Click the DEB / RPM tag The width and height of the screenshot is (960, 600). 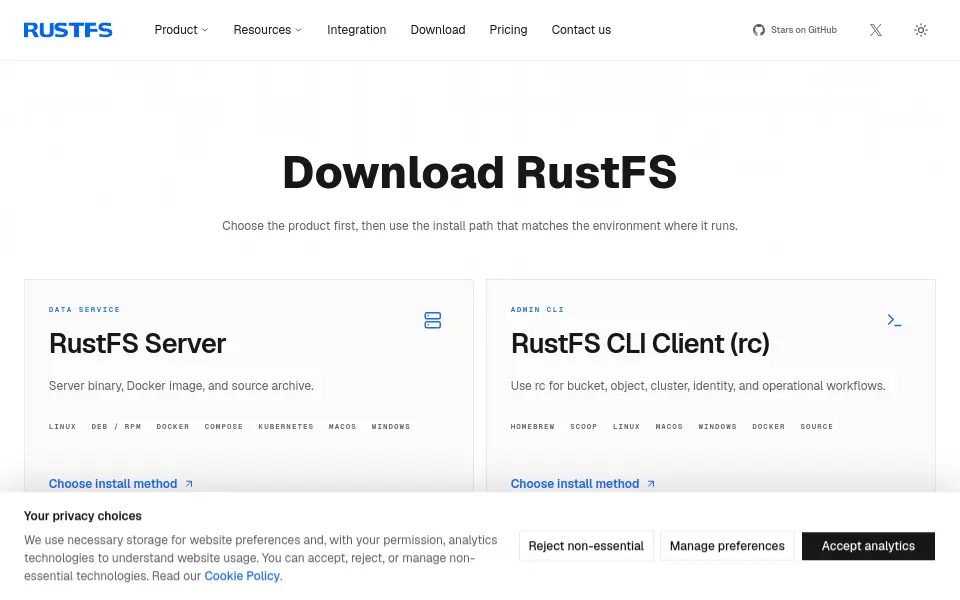pyautogui.click(x=116, y=427)
